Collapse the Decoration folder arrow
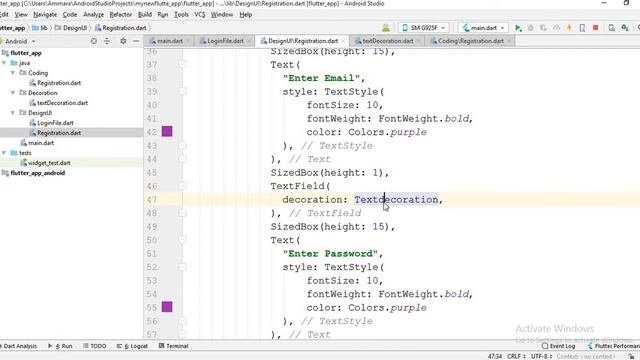The image size is (640, 360). point(13,93)
